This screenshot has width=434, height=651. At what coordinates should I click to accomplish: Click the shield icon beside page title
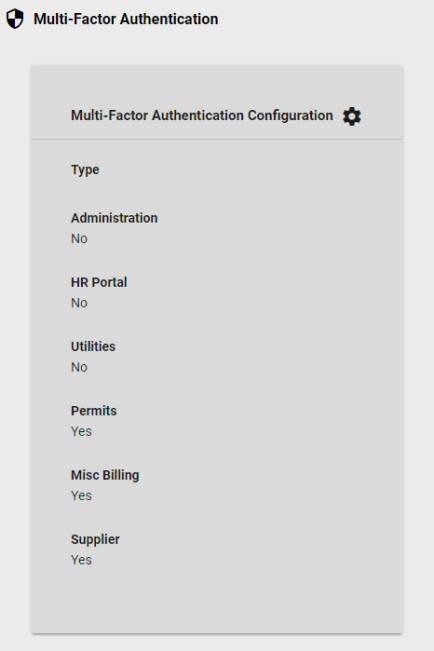15,19
